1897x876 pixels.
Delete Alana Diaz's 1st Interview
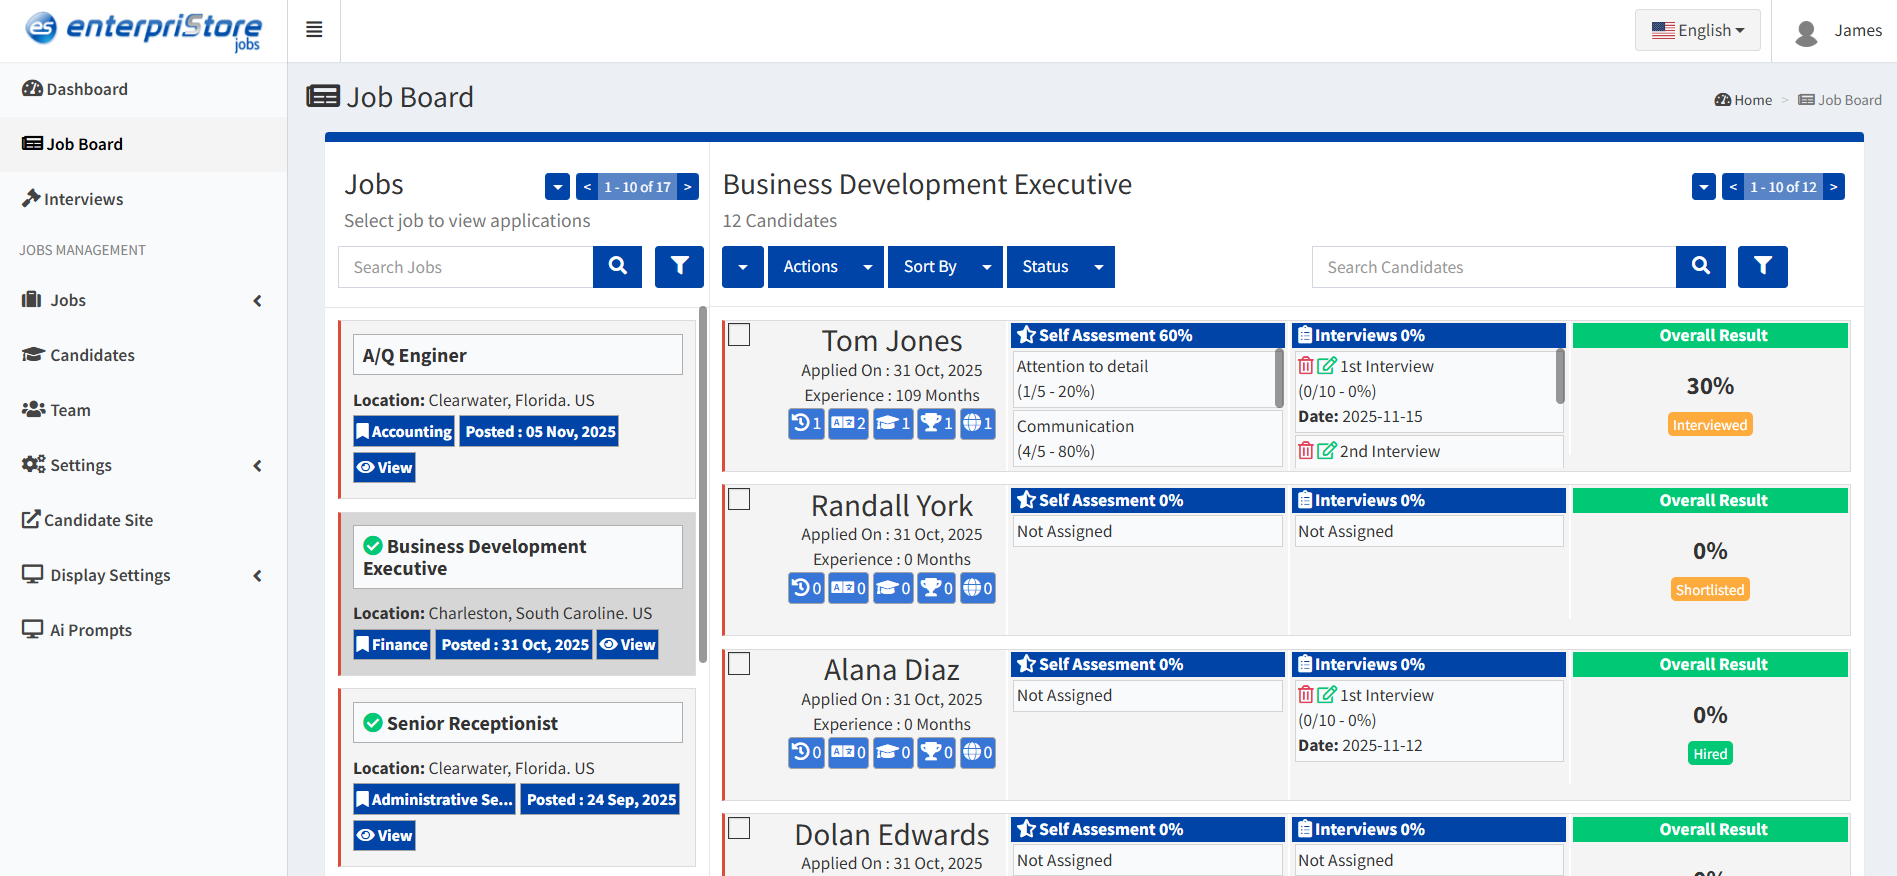[1306, 695]
